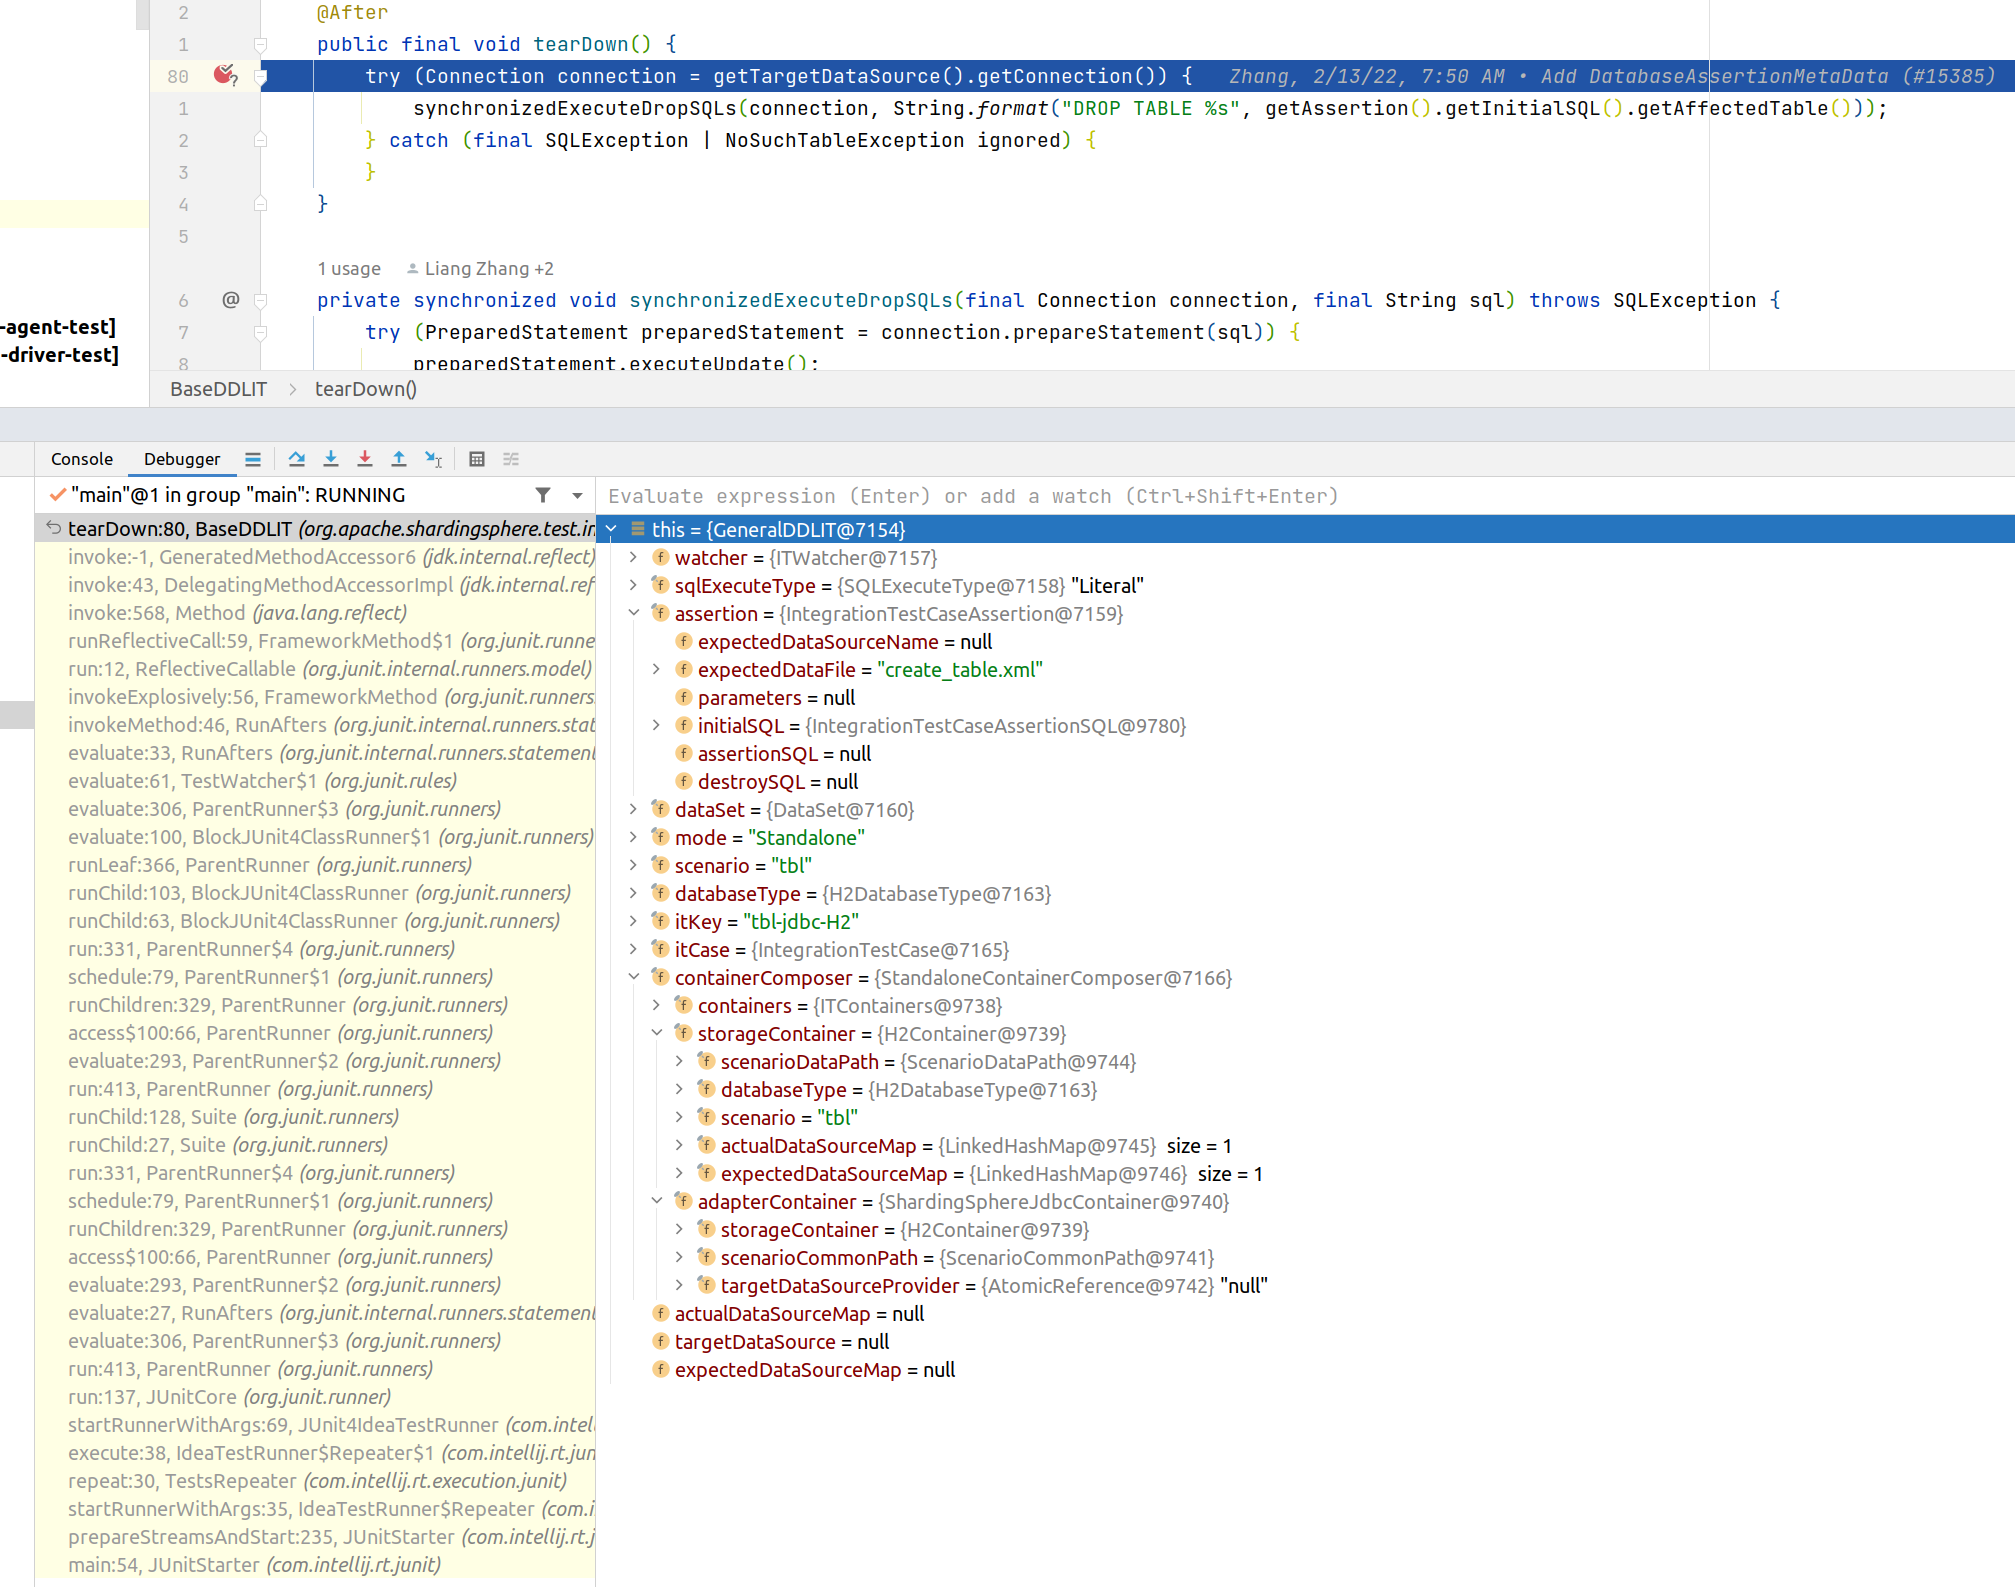Image resolution: width=2015 pixels, height=1587 pixels.
Task: Click the Force Step Into red arrow icon
Action: (364, 458)
